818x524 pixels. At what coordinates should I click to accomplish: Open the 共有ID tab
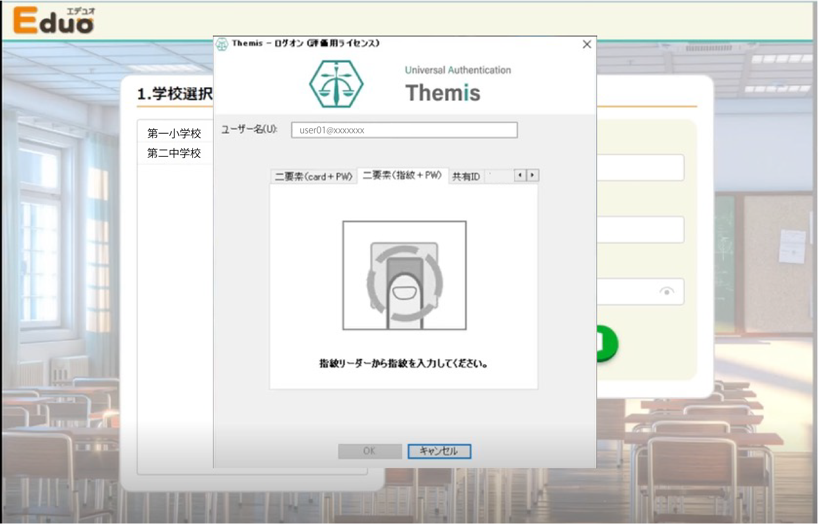[466, 176]
